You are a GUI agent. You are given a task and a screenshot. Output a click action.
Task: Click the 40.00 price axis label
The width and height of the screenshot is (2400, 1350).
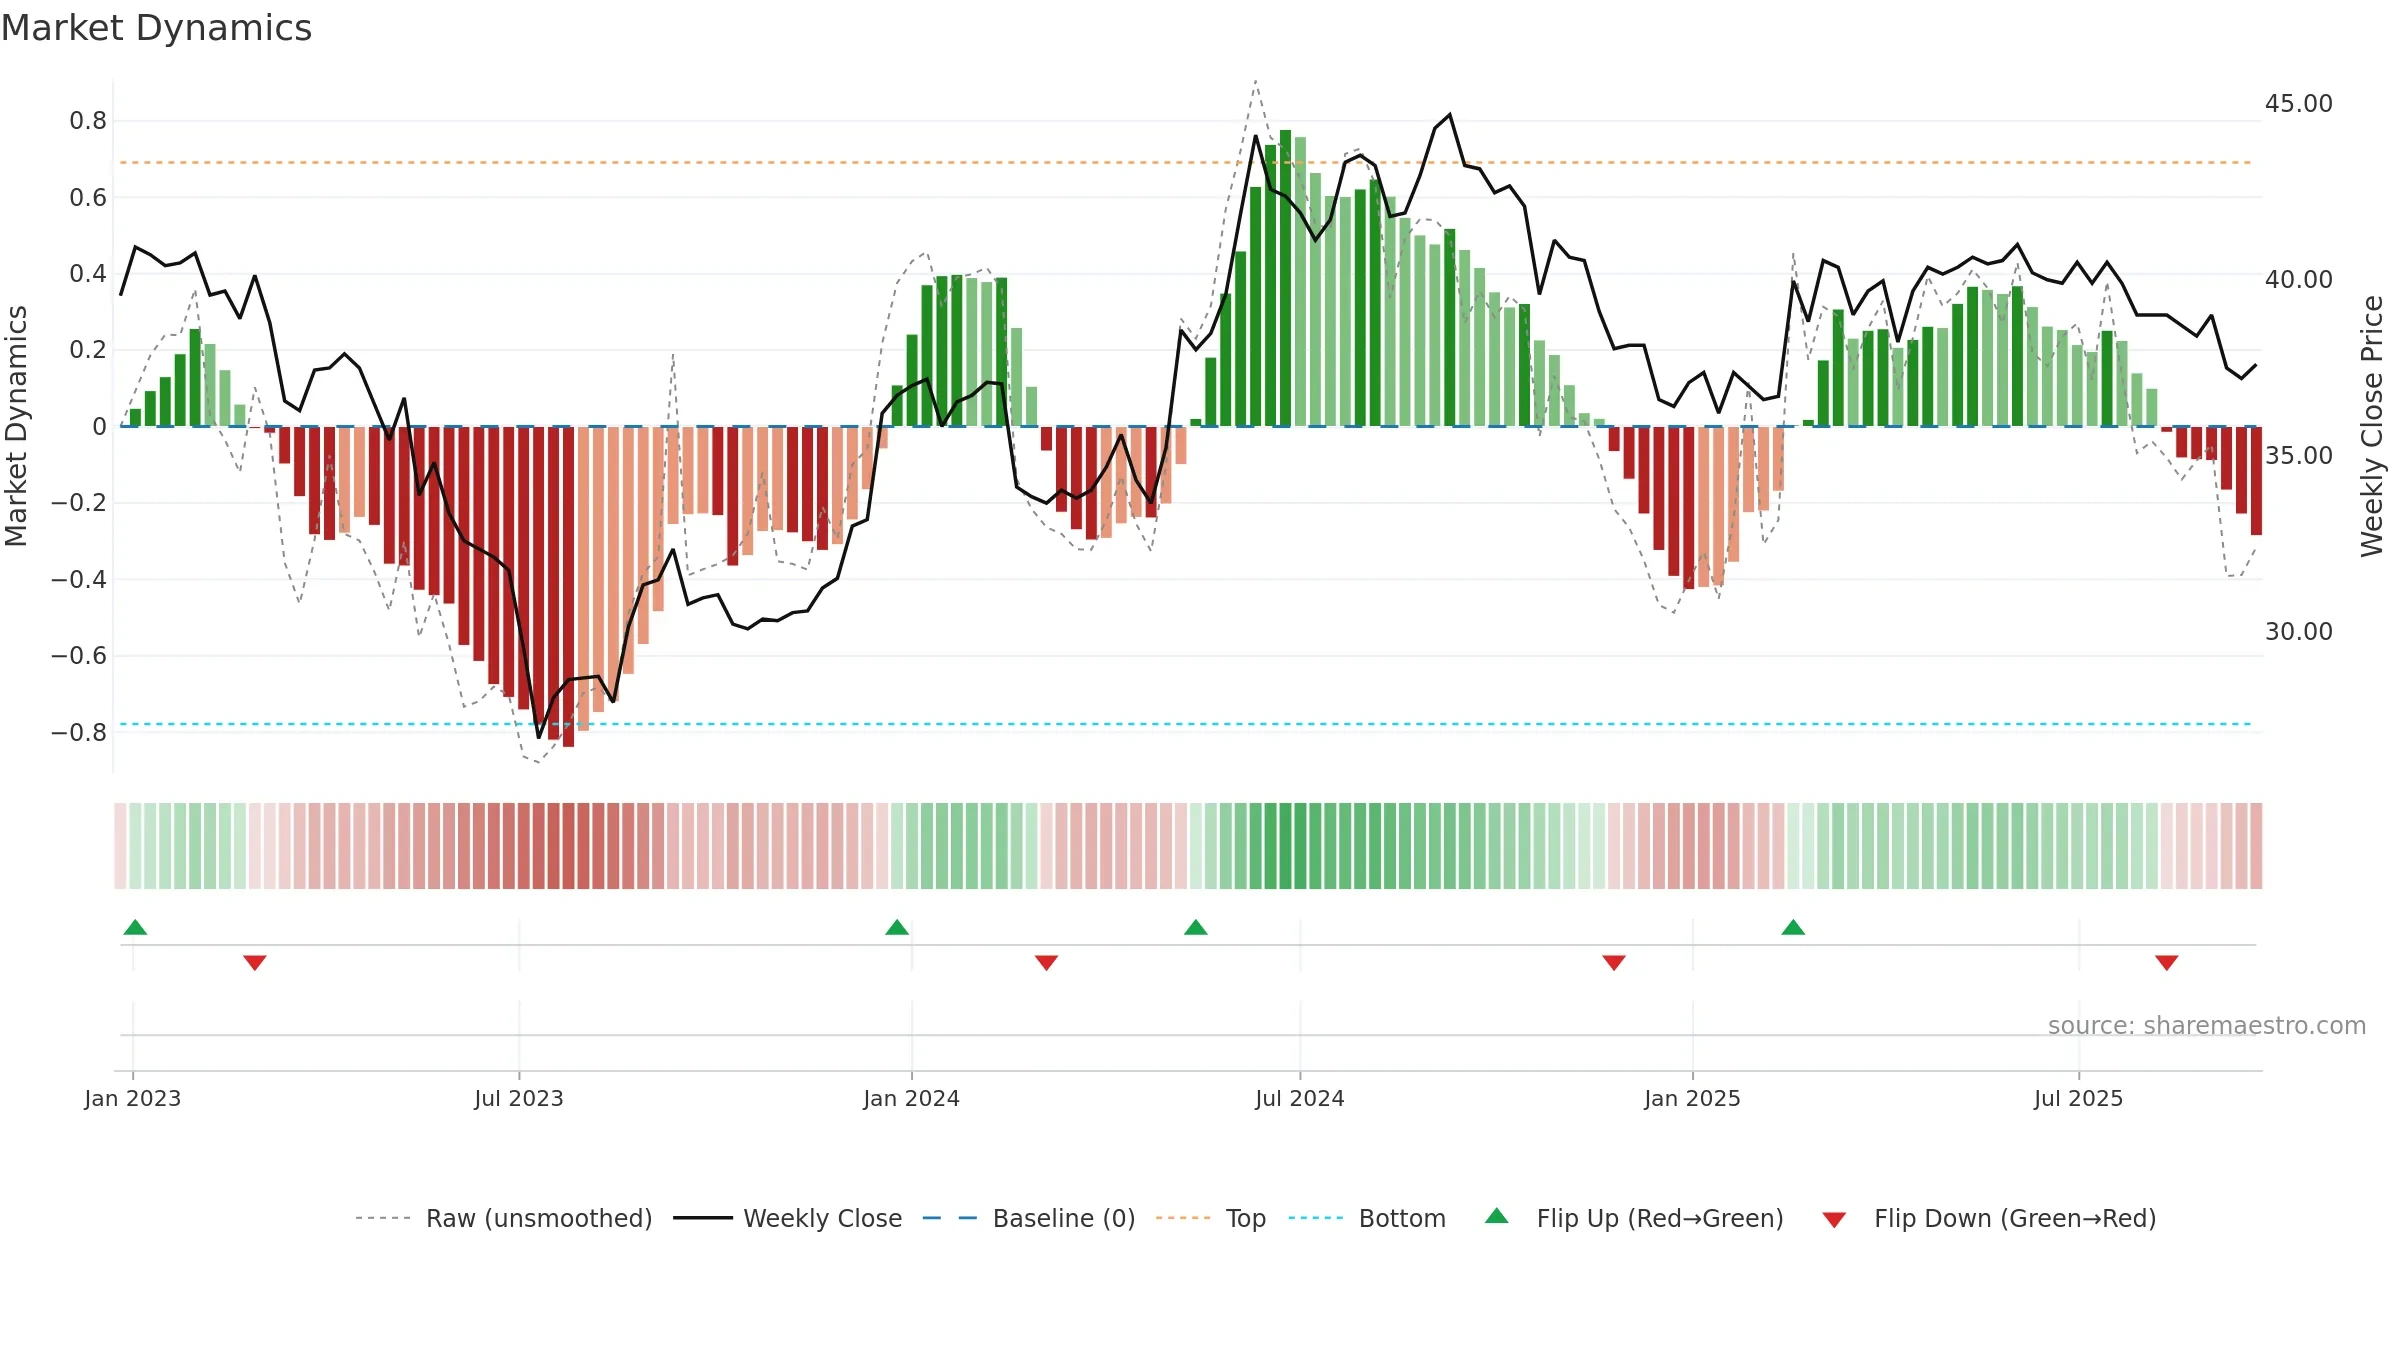(2299, 280)
